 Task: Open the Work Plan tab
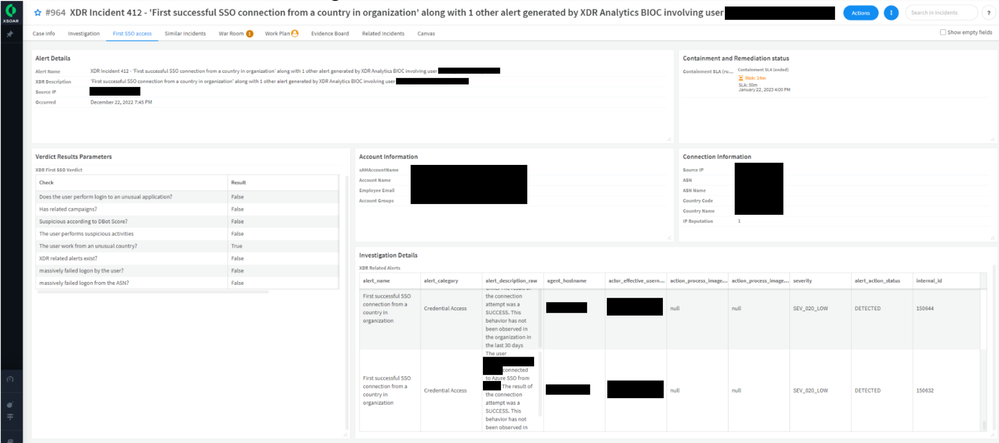(x=277, y=34)
